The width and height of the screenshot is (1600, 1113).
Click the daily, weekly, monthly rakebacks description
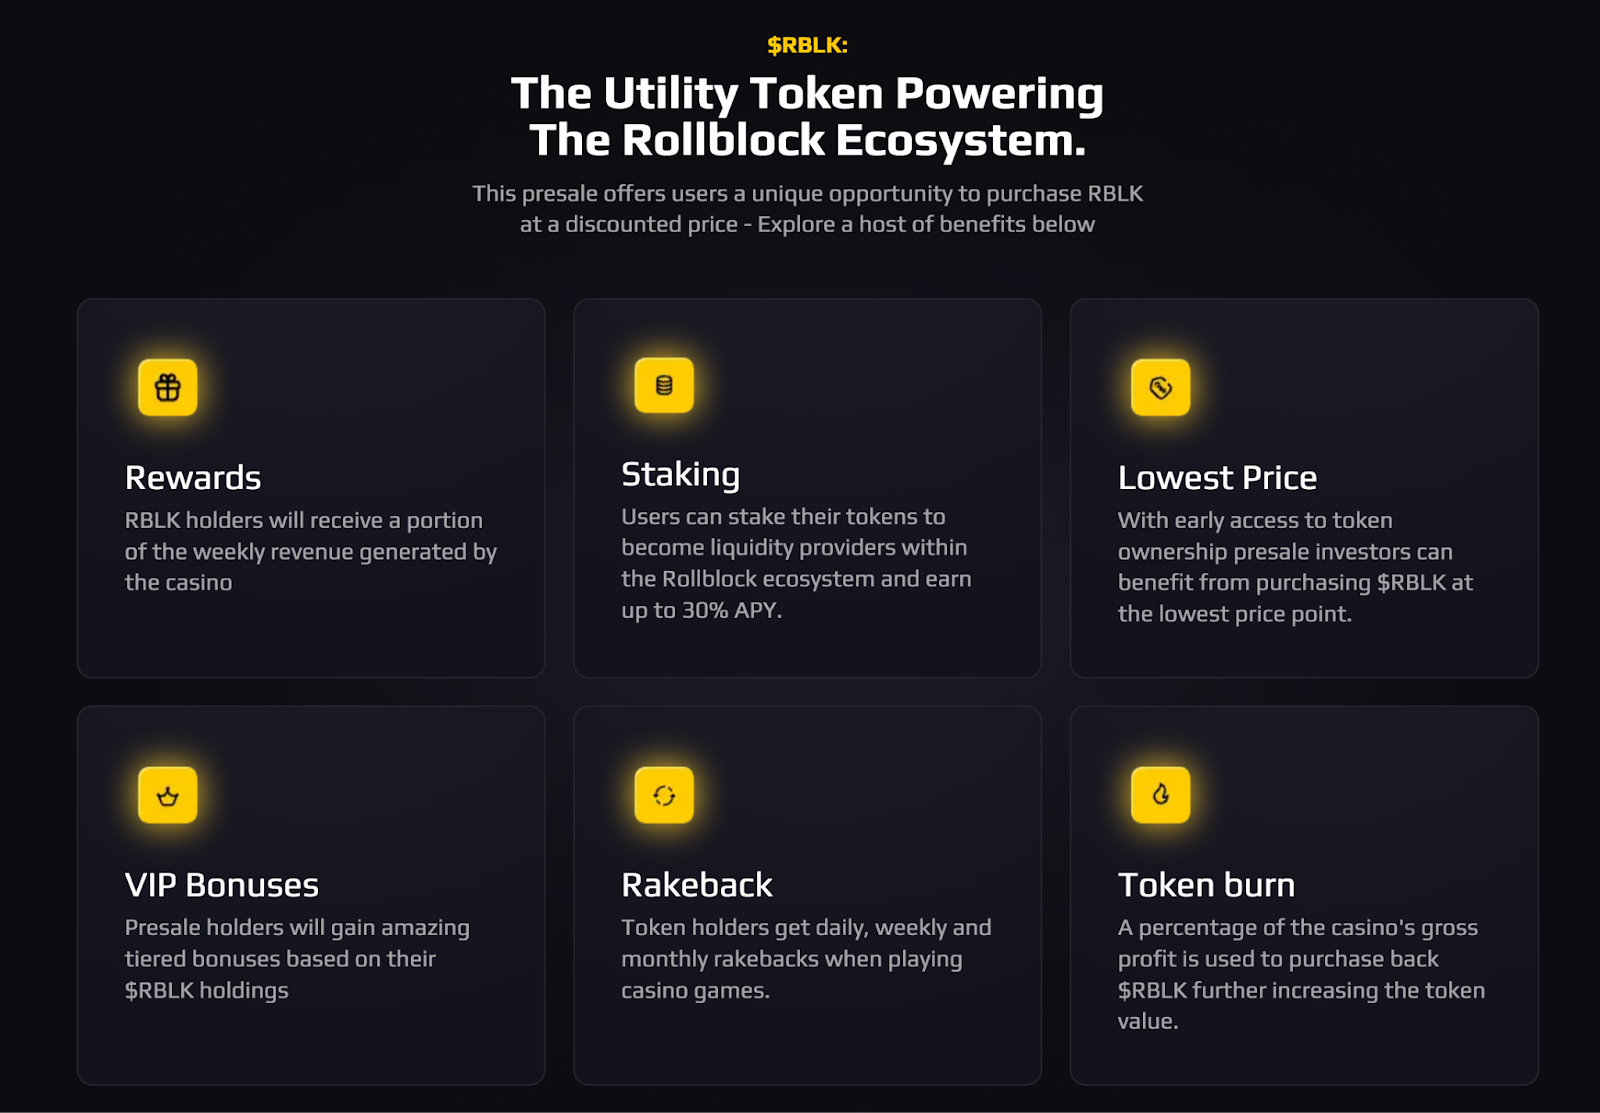[x=806, y=959]
